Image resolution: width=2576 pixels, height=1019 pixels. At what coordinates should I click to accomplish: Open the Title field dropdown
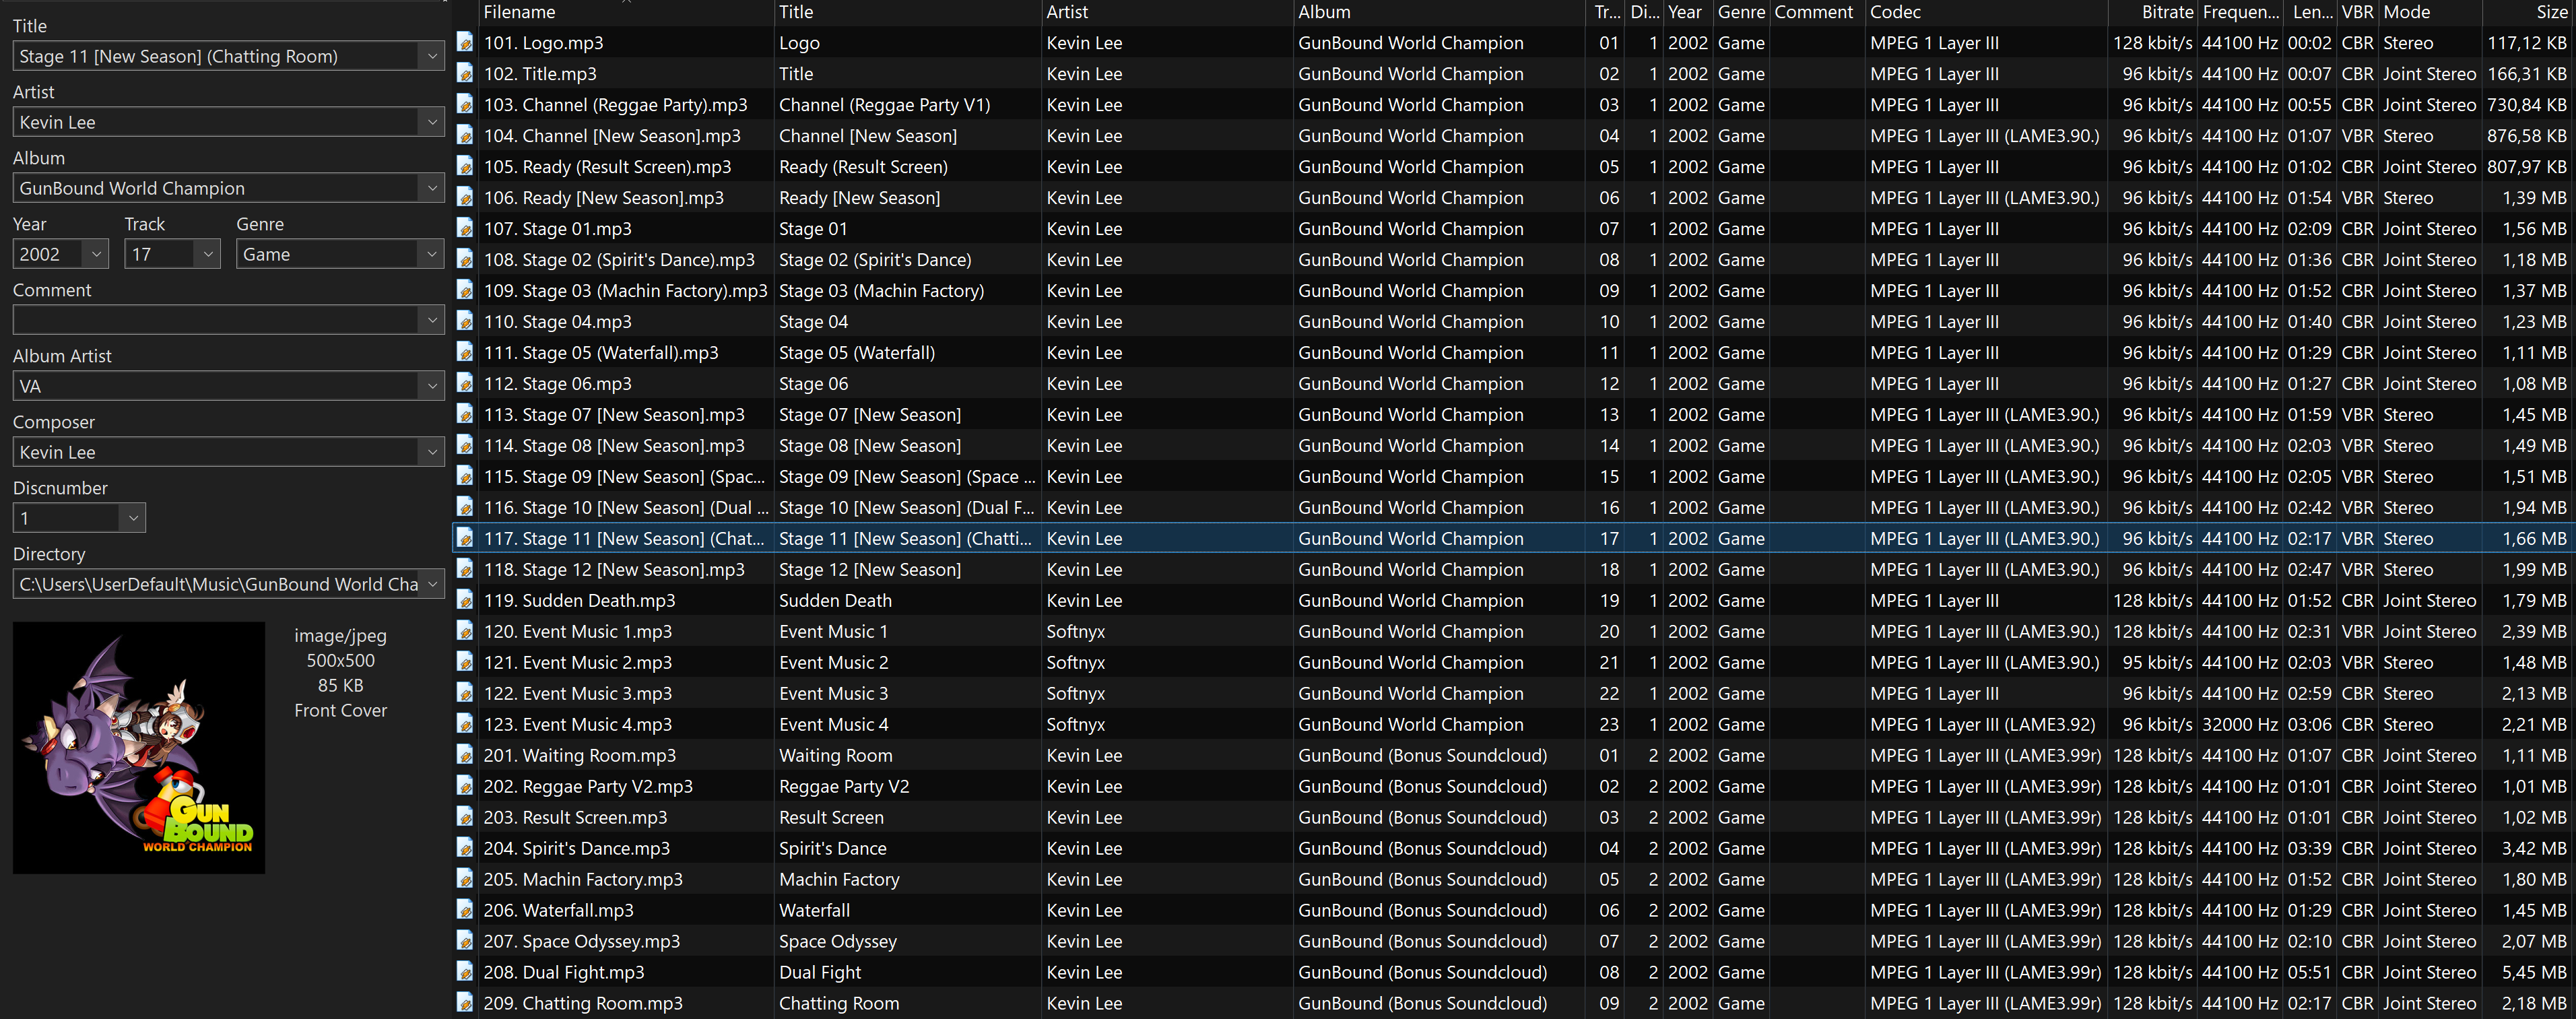coord(432,56)
